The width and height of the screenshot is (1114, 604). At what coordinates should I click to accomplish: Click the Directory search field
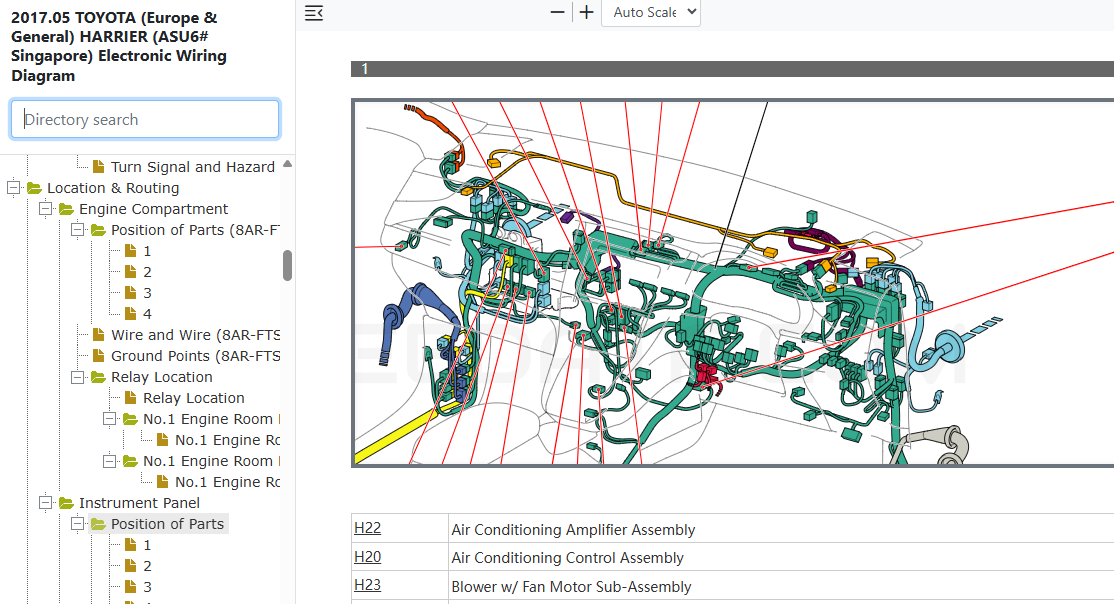click(x=145, y=119)
